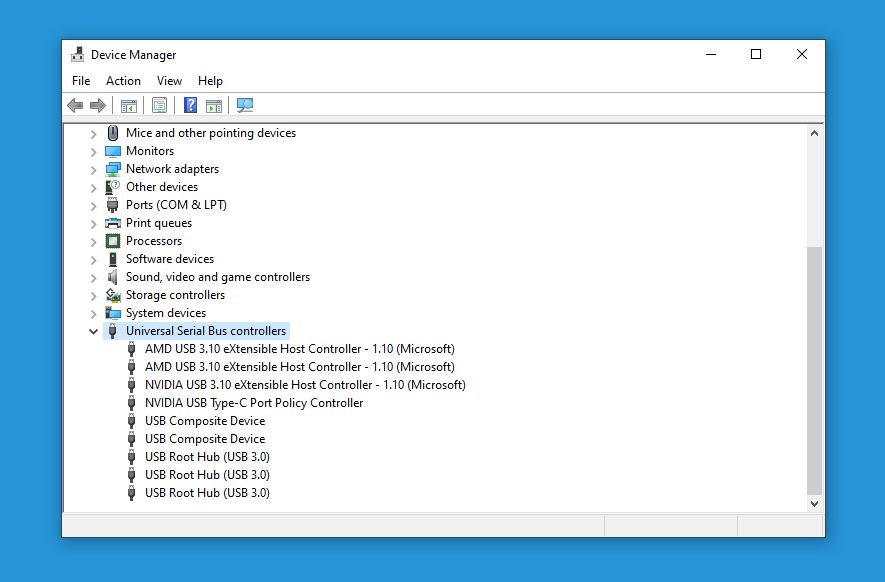Click the scrollbar up arrow
This screenshot has width=885, height=582.
point(814,133)
